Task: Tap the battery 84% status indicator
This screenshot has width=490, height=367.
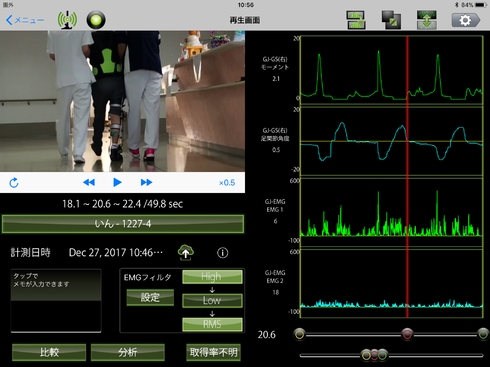Action: [x=474, y=5]
